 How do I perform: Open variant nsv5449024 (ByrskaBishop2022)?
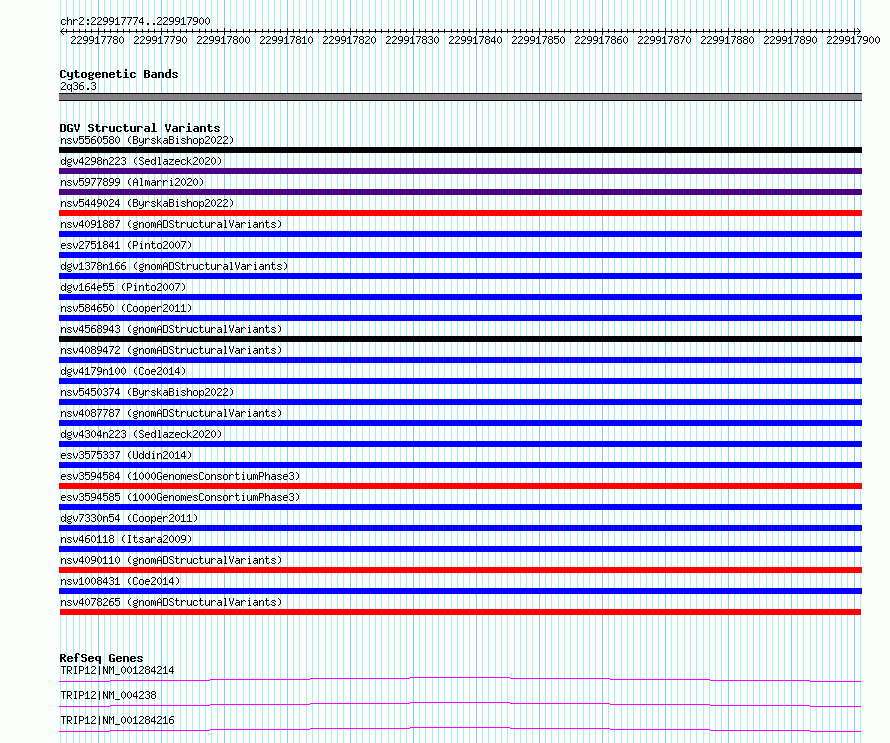pyautogui.click(x=147, y=203)
